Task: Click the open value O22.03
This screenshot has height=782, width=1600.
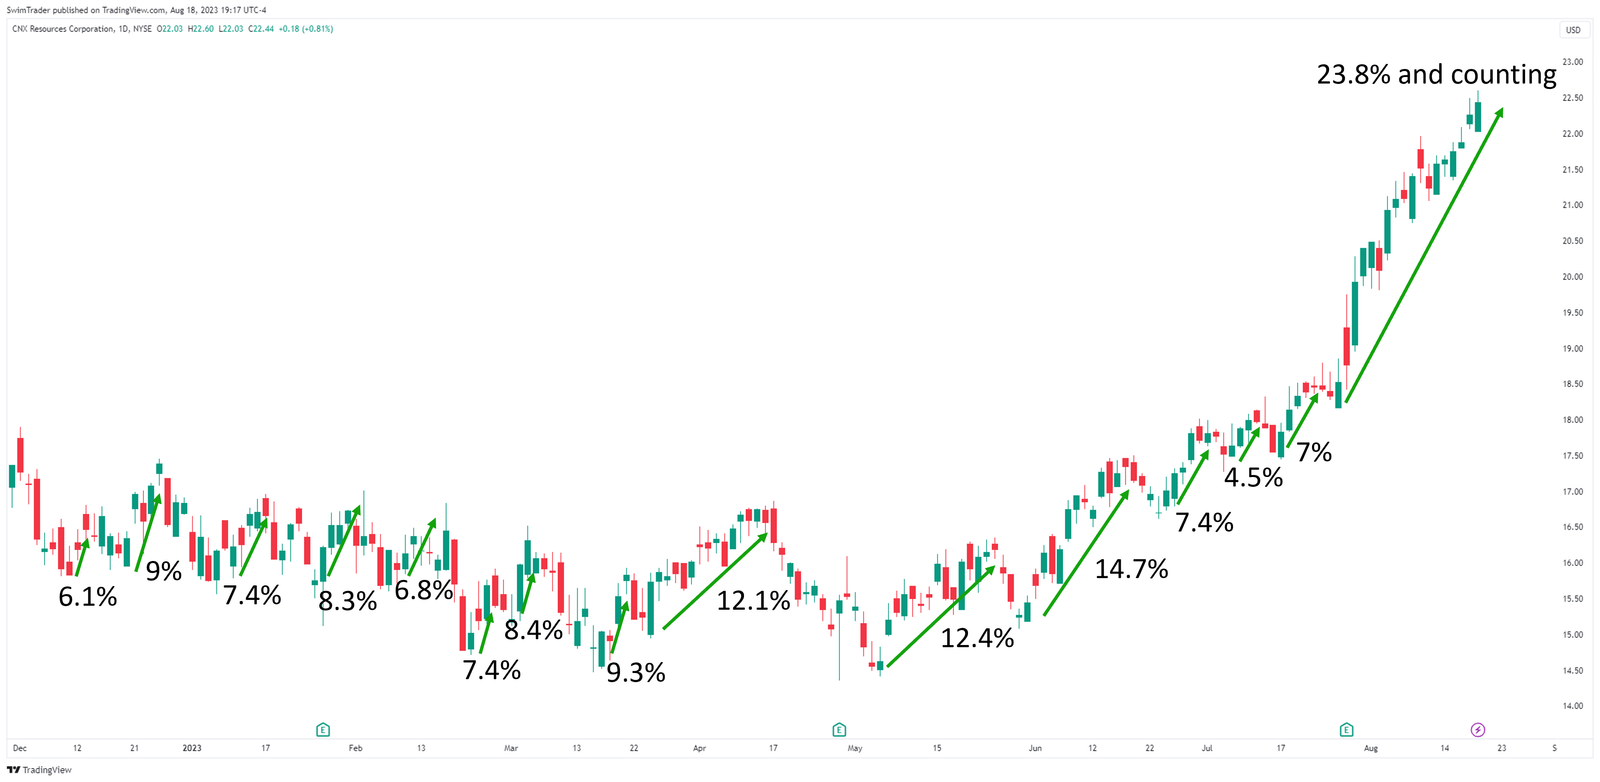Action: tap(171, 29)
